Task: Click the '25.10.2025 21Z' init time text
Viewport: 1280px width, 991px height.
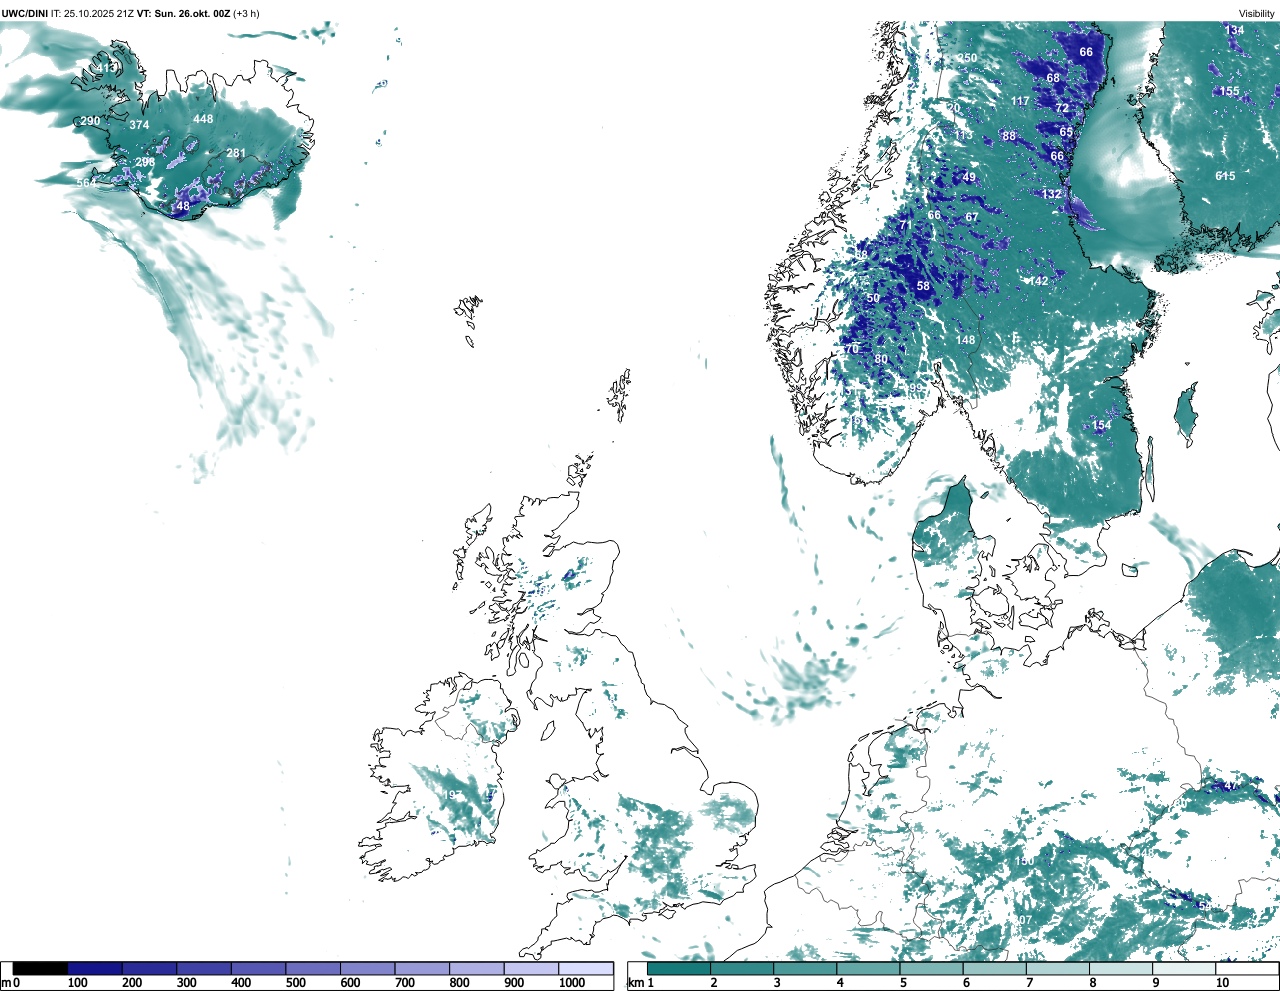Action: click(99, 14)
